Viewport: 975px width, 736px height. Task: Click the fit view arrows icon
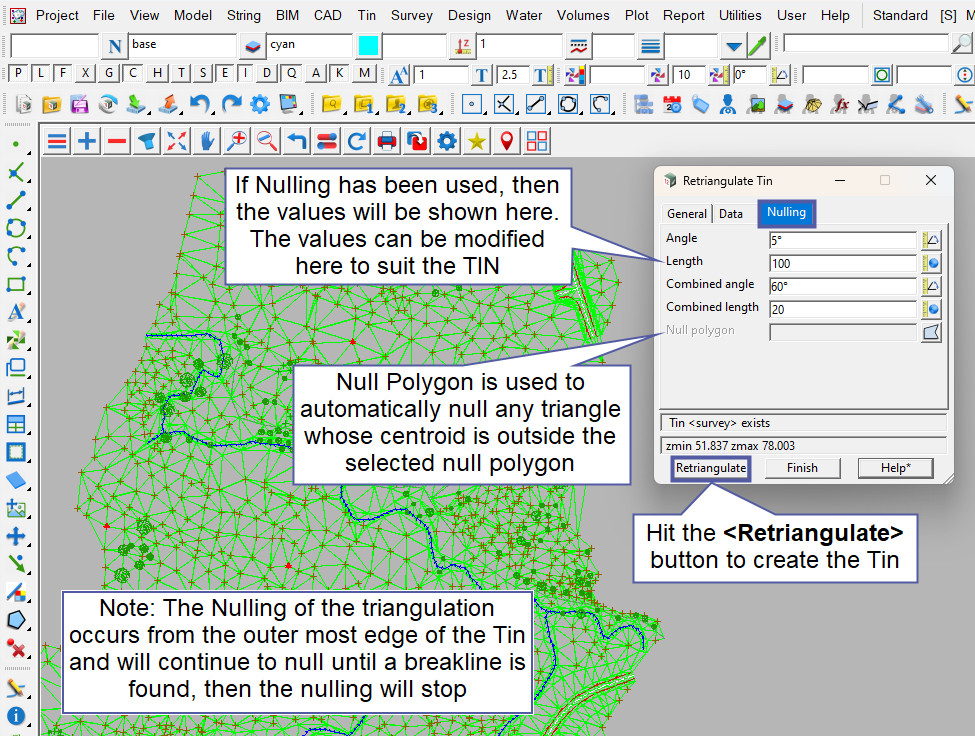(x=177, y=142)
